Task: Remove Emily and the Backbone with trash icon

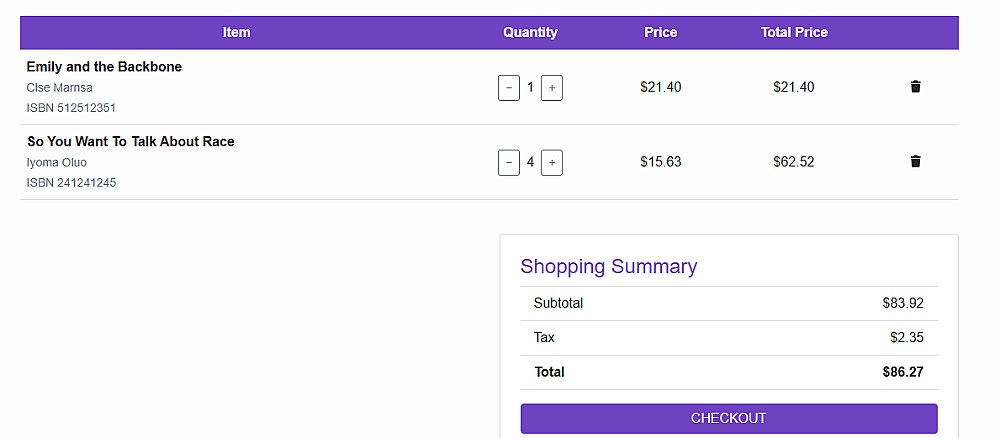Action: pyautogui.click(x=915, y=87)
